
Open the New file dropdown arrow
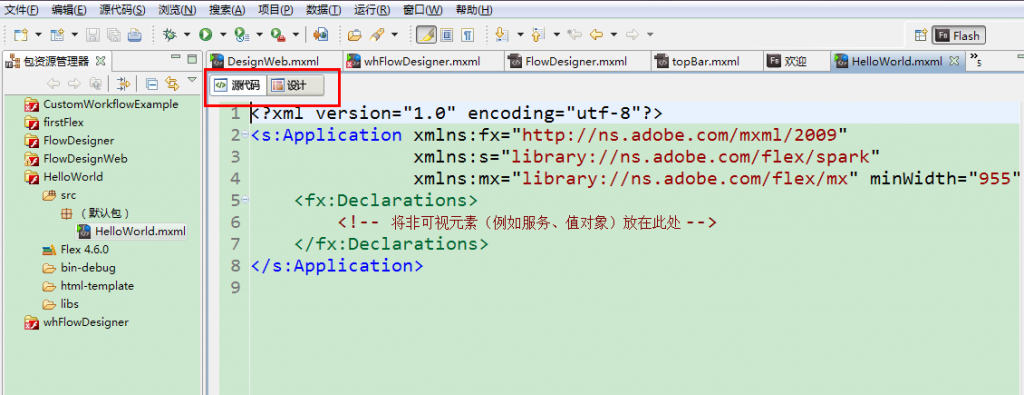[x=39, y=35]
